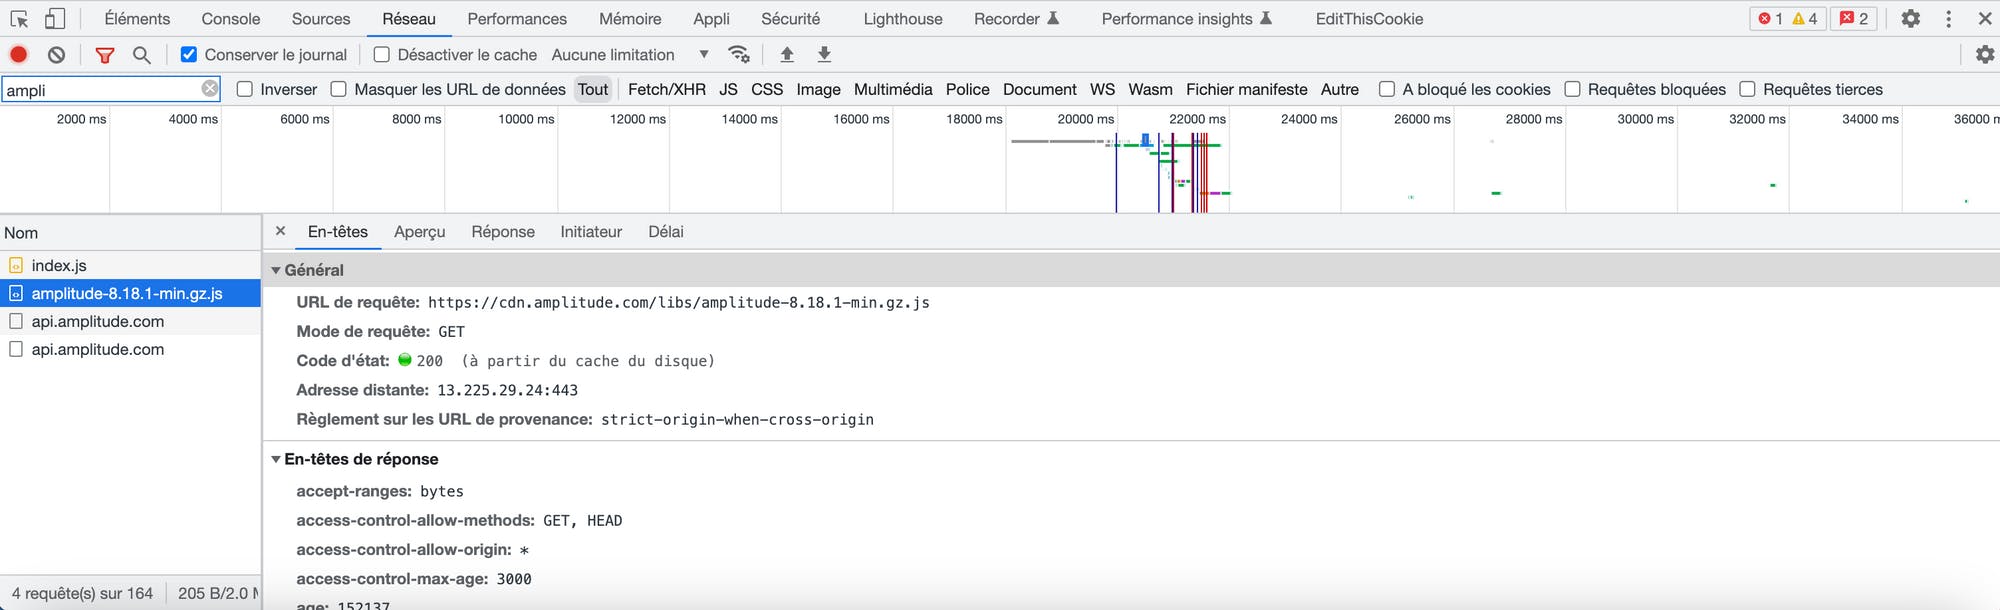Viewport: 2000px width, 610px height.
Task: Toggle the filter funnel icon
Action: [x=104, y=55]
